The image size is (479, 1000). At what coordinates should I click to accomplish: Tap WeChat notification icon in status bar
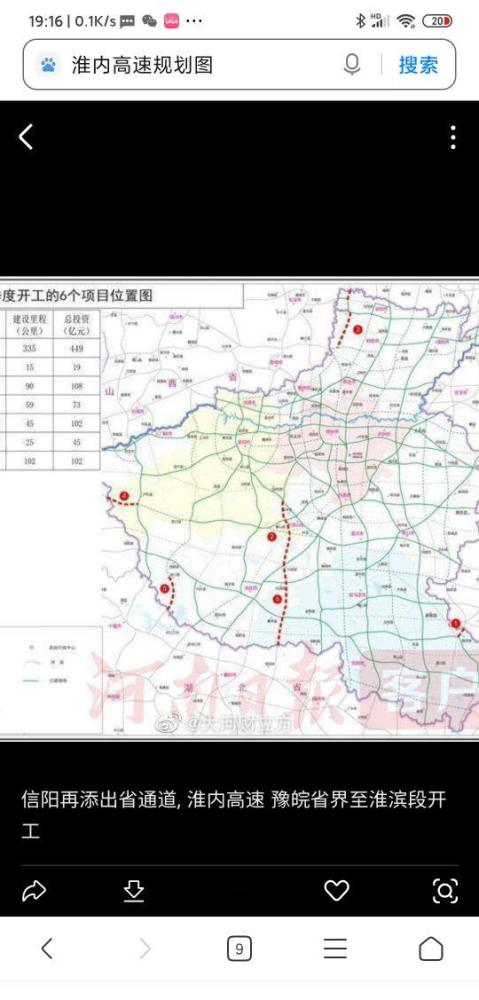(149, 21)
